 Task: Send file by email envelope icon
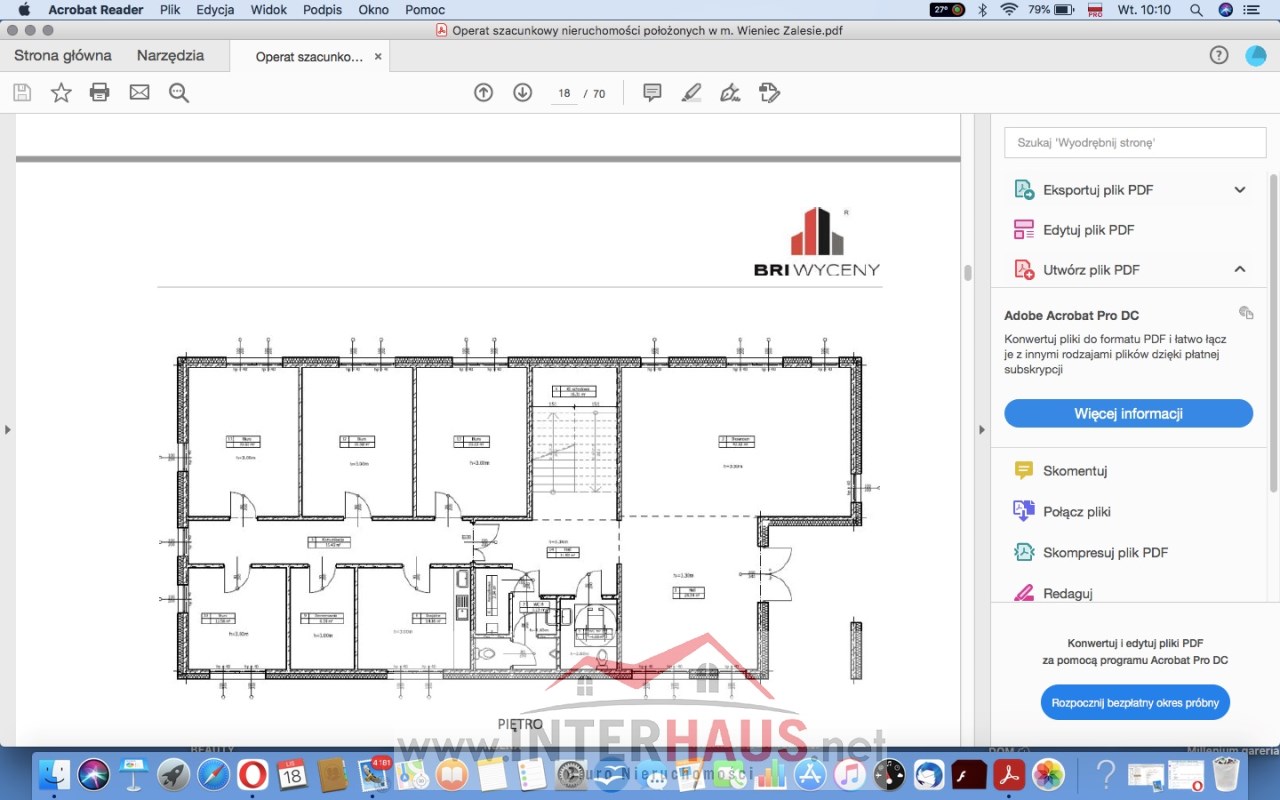[x=139, y=93]
